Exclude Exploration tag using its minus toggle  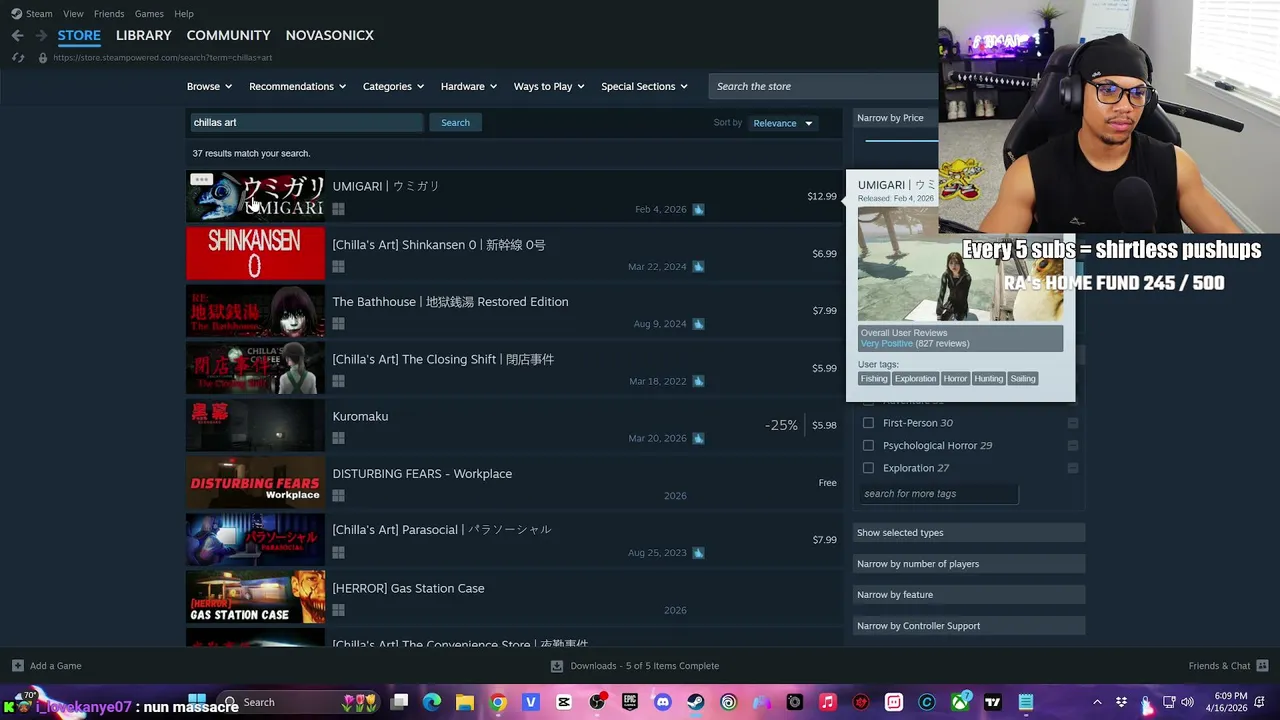pyautogui.click(x=1072, y=468)
